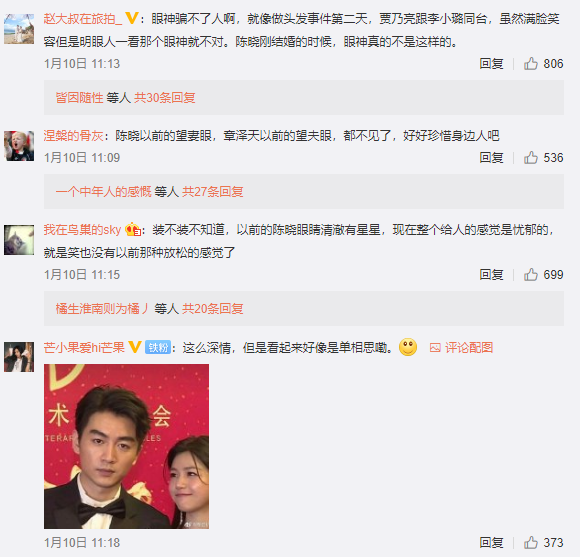Open 我在鸟巢的sky cat avatar
This screenshot has height=557, width=580.
(x=19, y=240)
